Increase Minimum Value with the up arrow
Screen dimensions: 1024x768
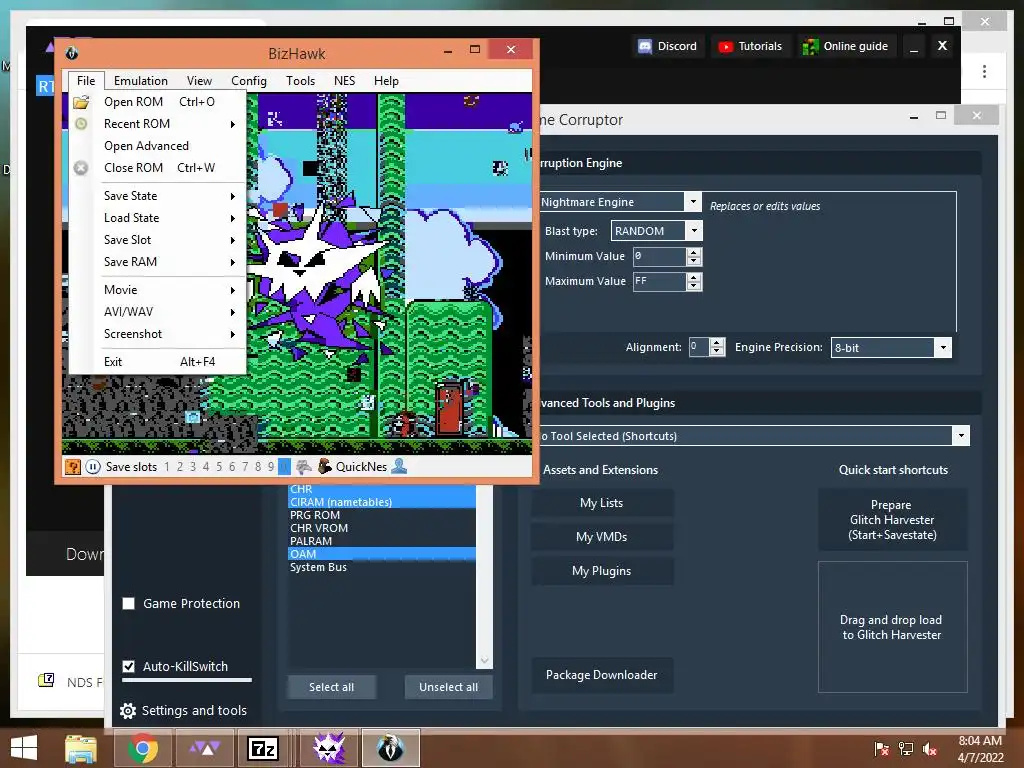(694, 251)
